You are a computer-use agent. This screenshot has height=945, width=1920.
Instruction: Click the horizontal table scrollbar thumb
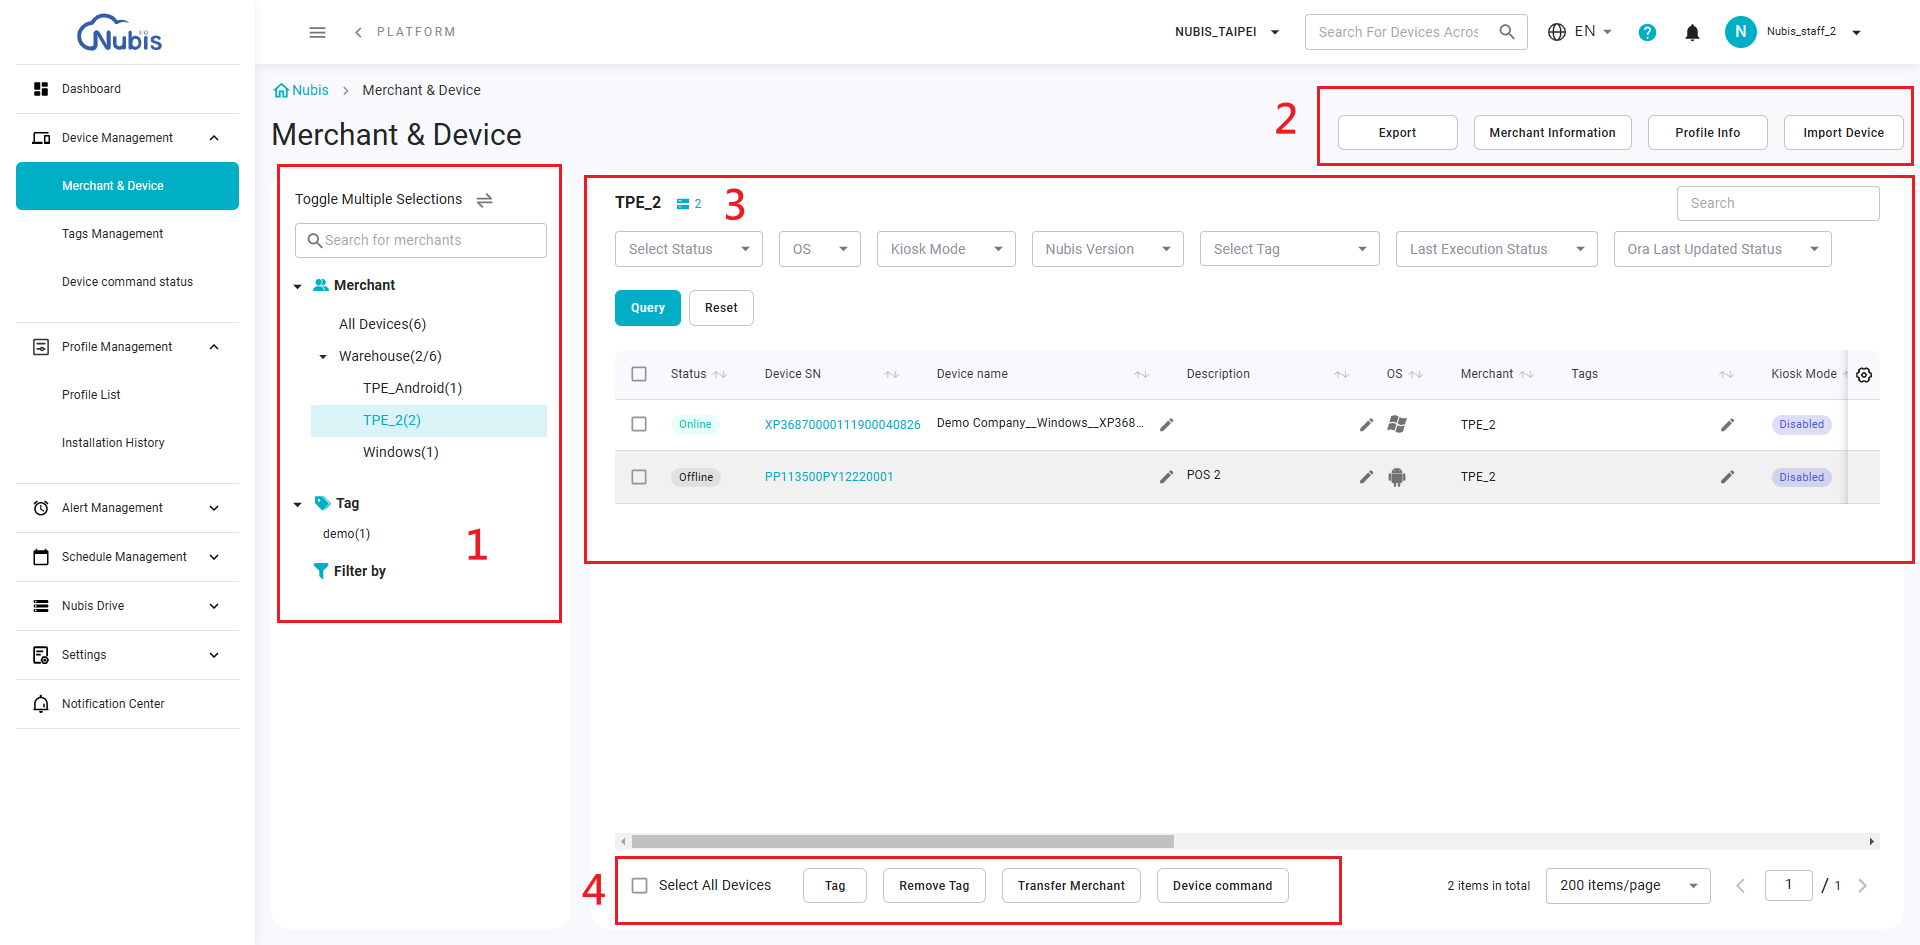tap(902, 841)
